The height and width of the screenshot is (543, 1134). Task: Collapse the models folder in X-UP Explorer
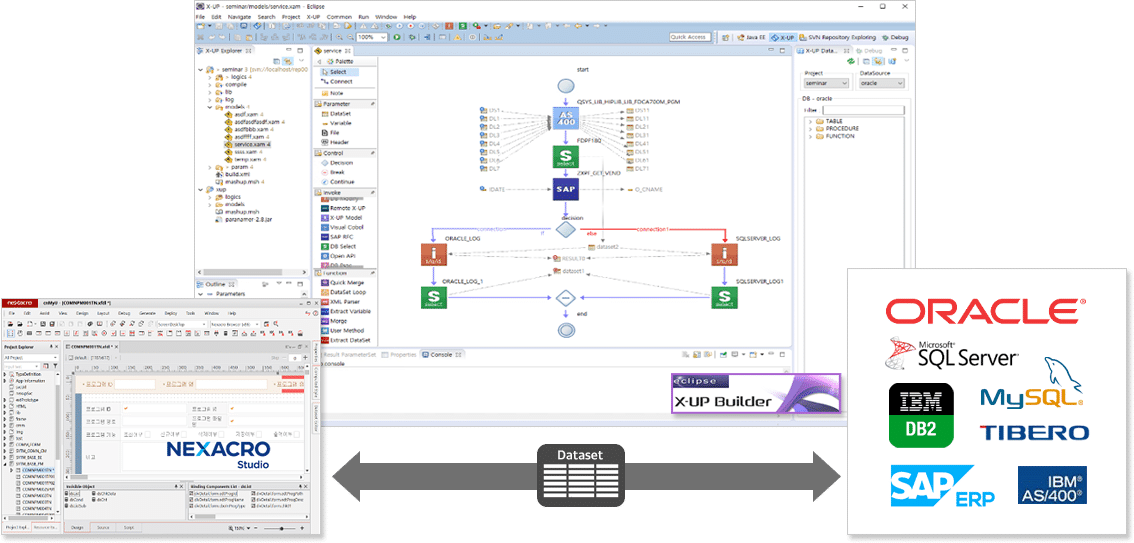[x=210, y=107]
